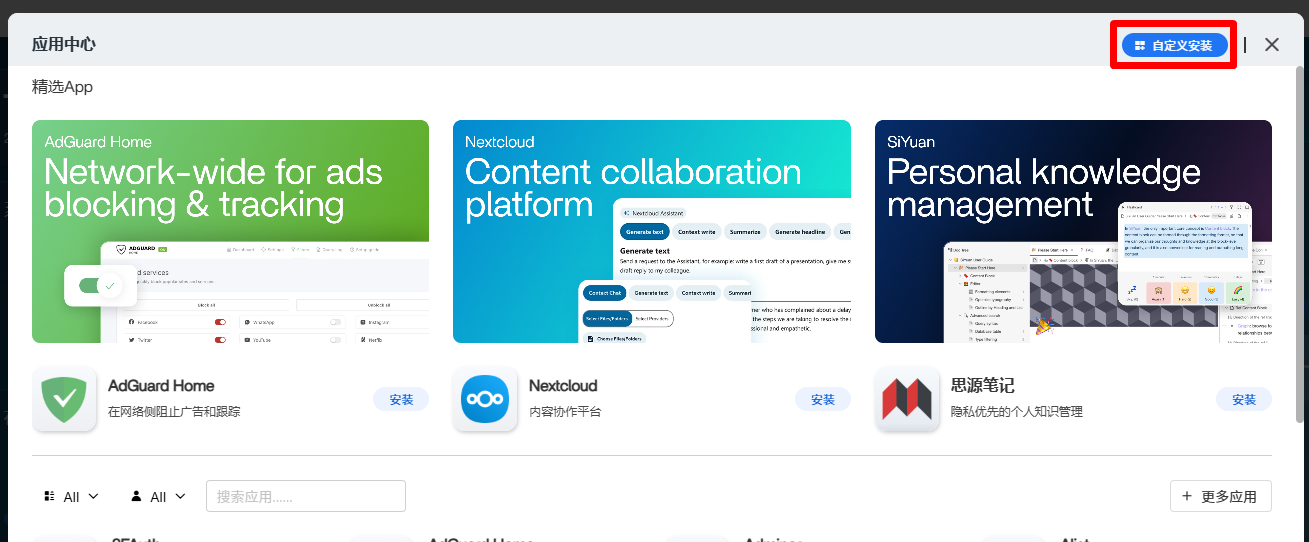Open the AdGuard Home featured banner
The height and width of the screenshot is (542, 1309).
click(230, 232)
